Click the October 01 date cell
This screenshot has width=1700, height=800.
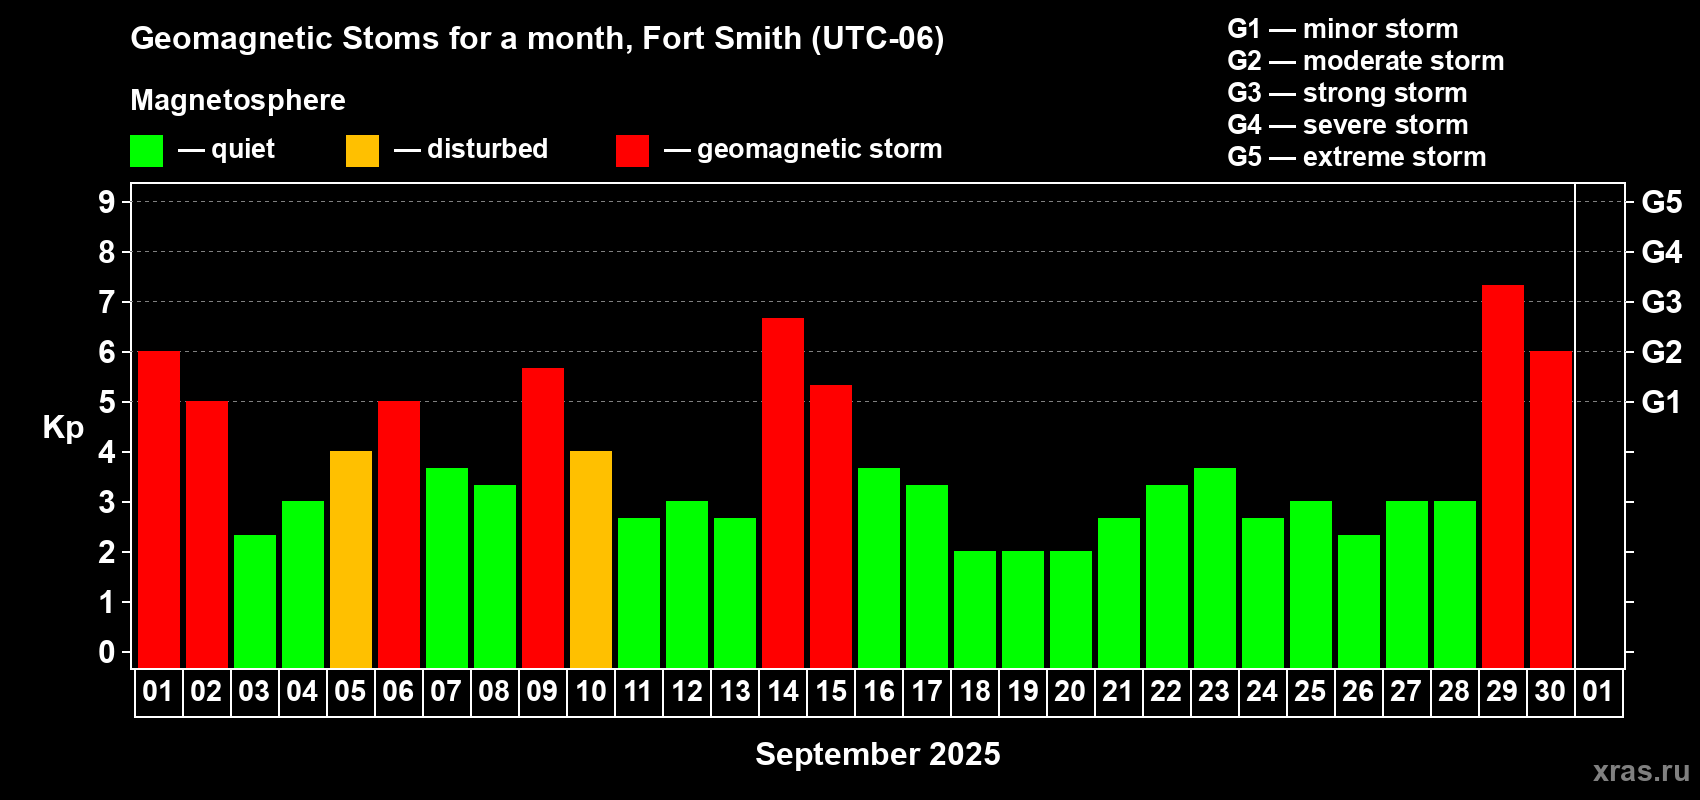(x=1598, y=692)
